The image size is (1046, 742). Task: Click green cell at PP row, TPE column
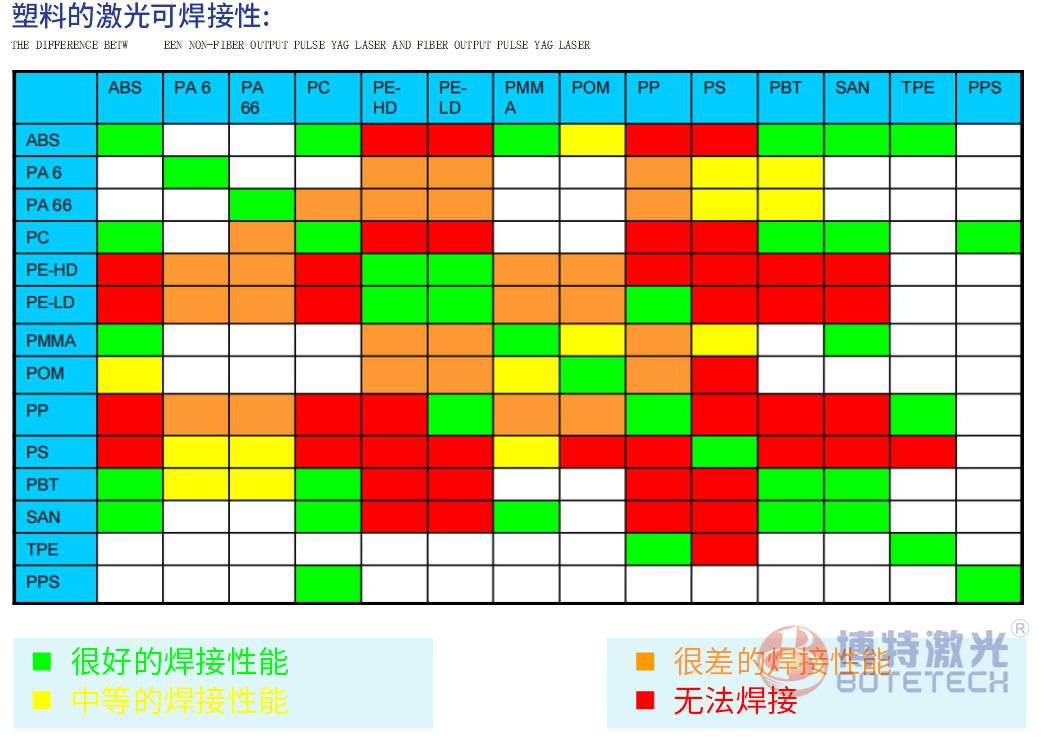pos(923,414)
